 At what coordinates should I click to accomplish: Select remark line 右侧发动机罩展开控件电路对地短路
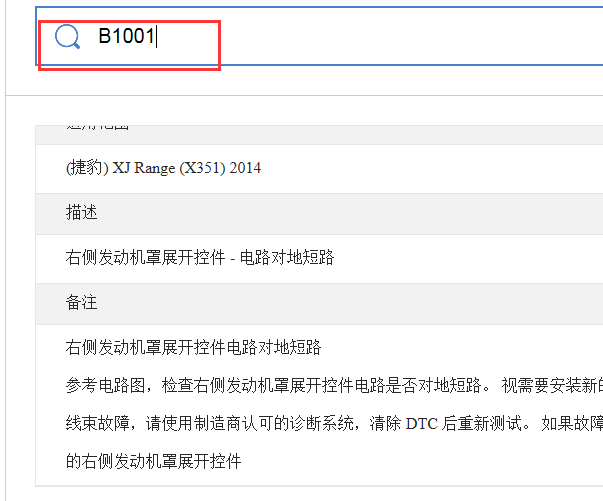193,347
